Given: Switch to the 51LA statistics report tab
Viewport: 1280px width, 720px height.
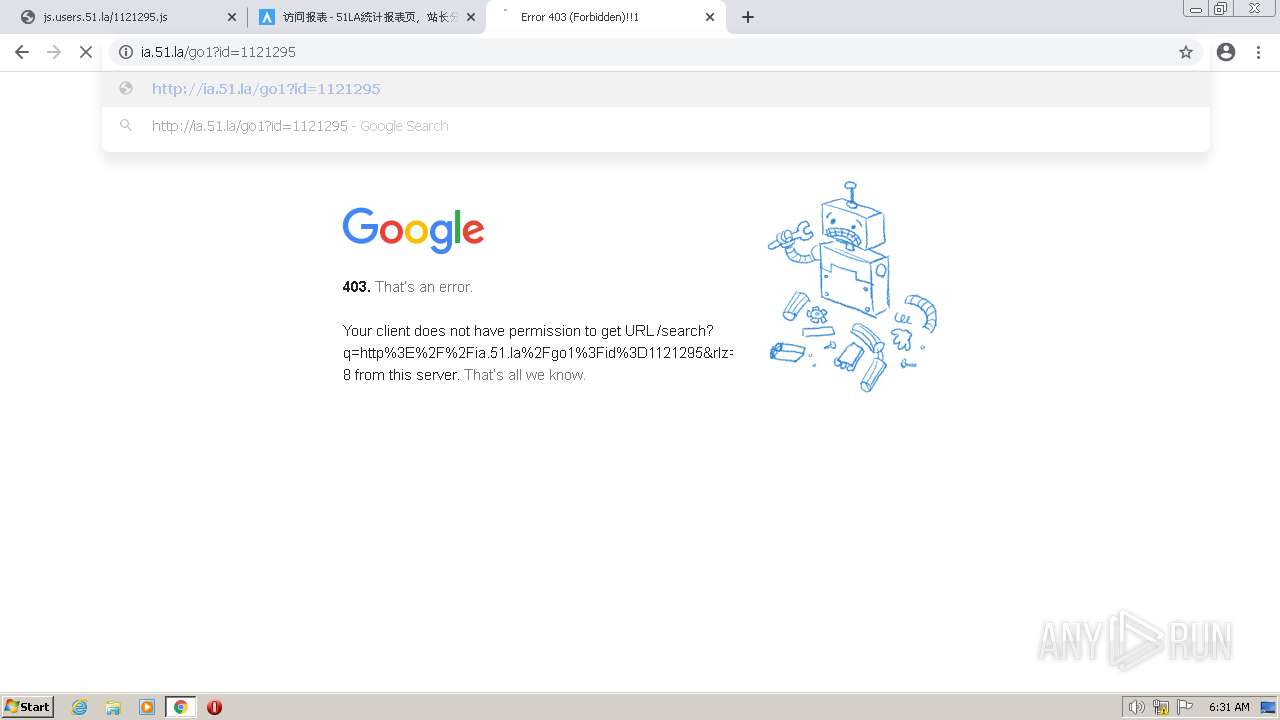Looking at the screenshot, I should point(366,17).
